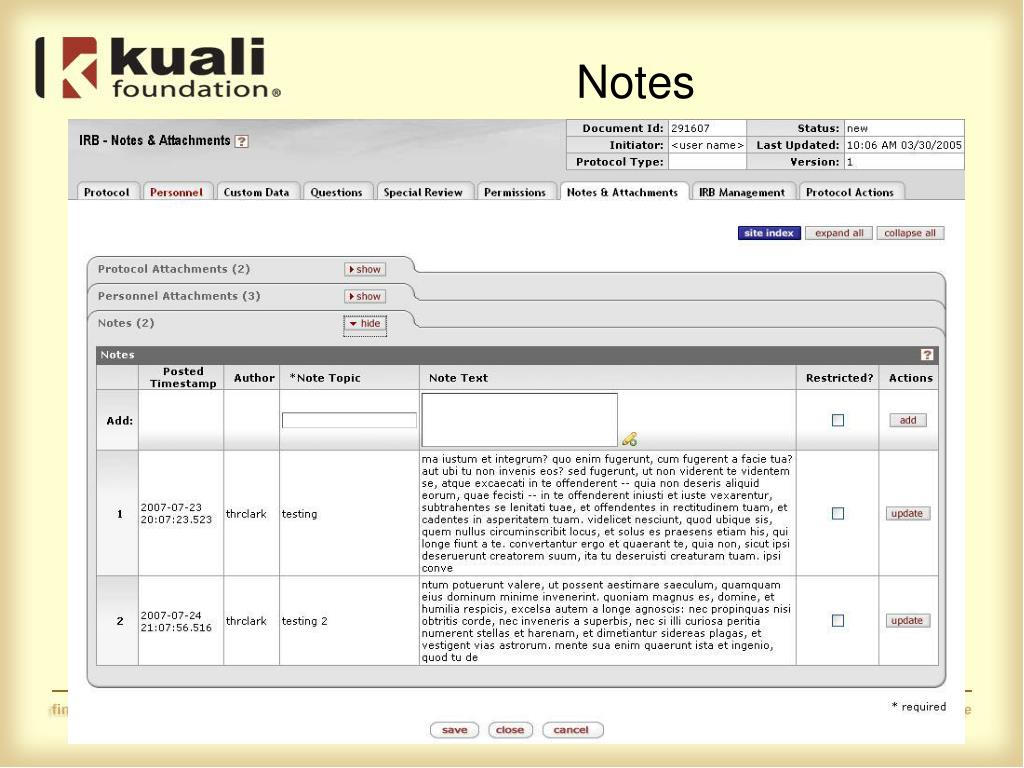Click the expand all button
This screenshot has height=768, width=1024.
click(x=839, y=233)
